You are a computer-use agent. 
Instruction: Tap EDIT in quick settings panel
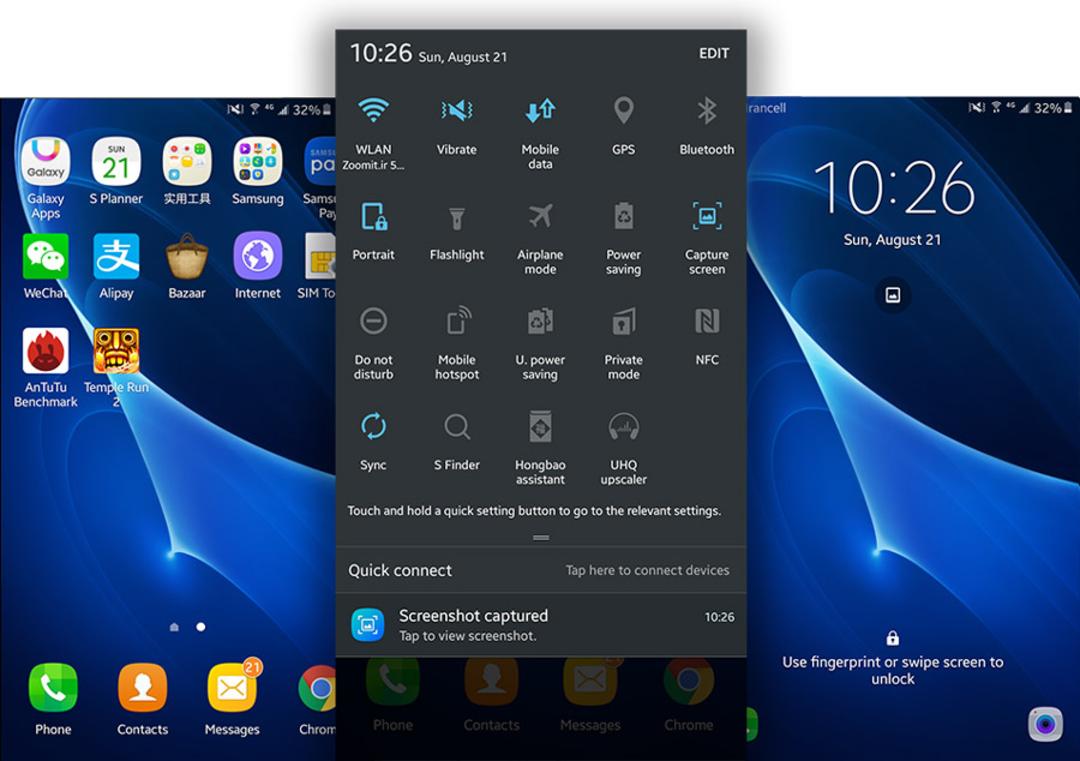tap(714, 54)
